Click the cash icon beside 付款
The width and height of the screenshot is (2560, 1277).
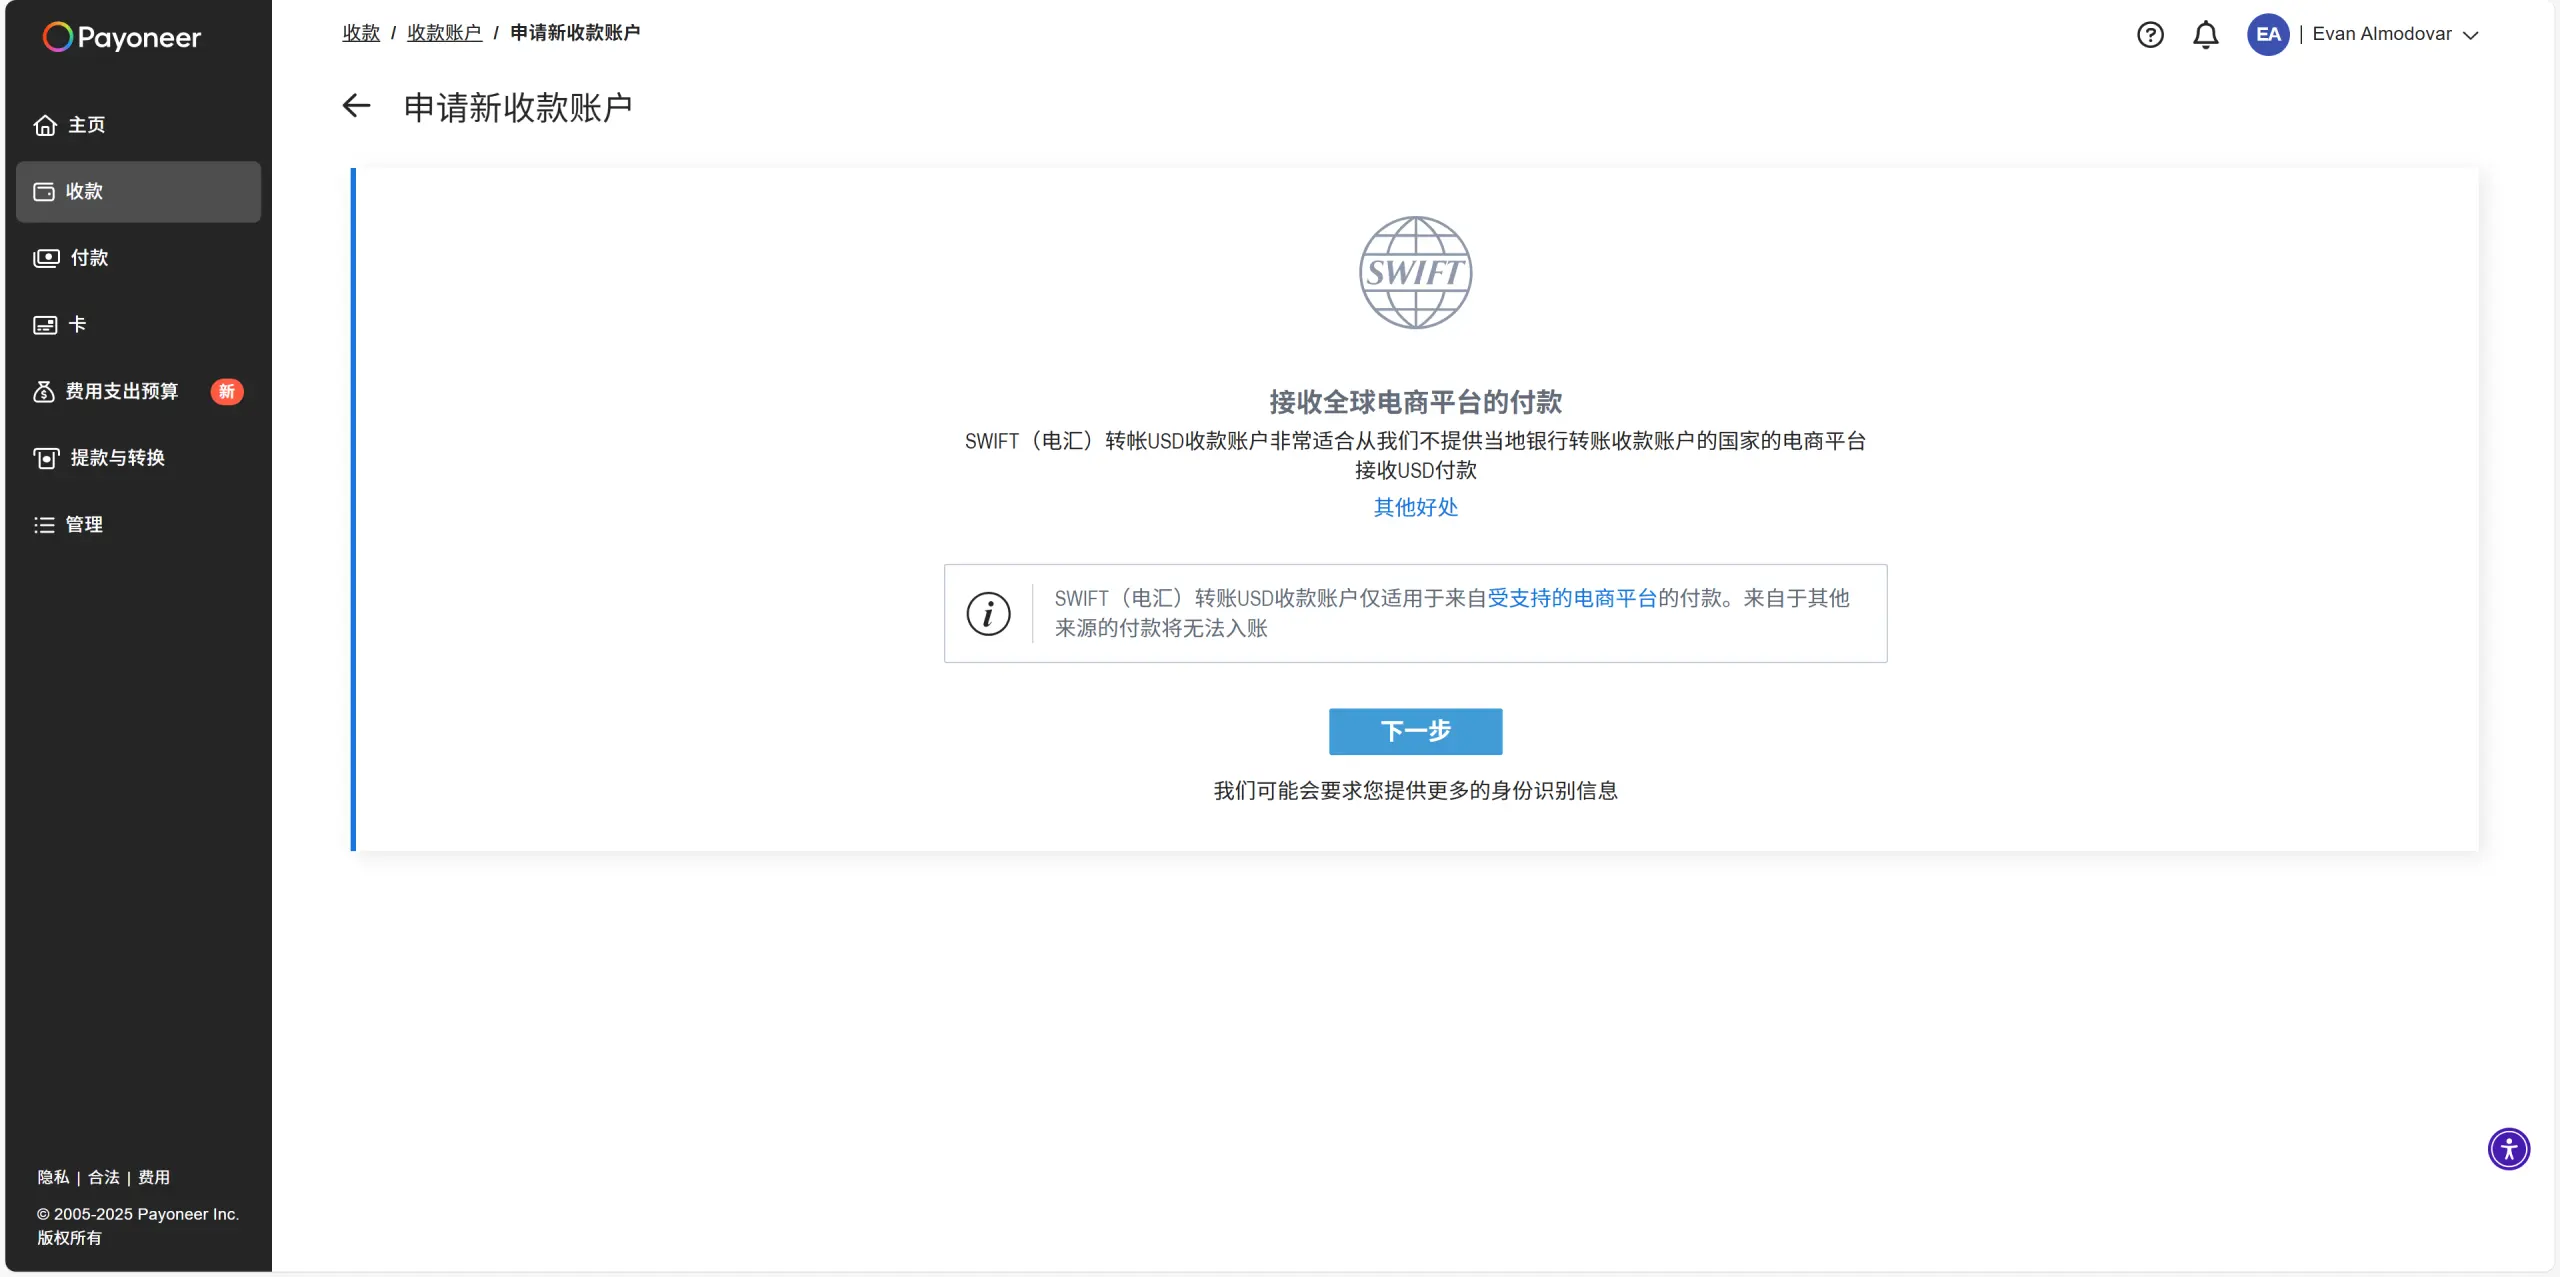click(46, 258)
